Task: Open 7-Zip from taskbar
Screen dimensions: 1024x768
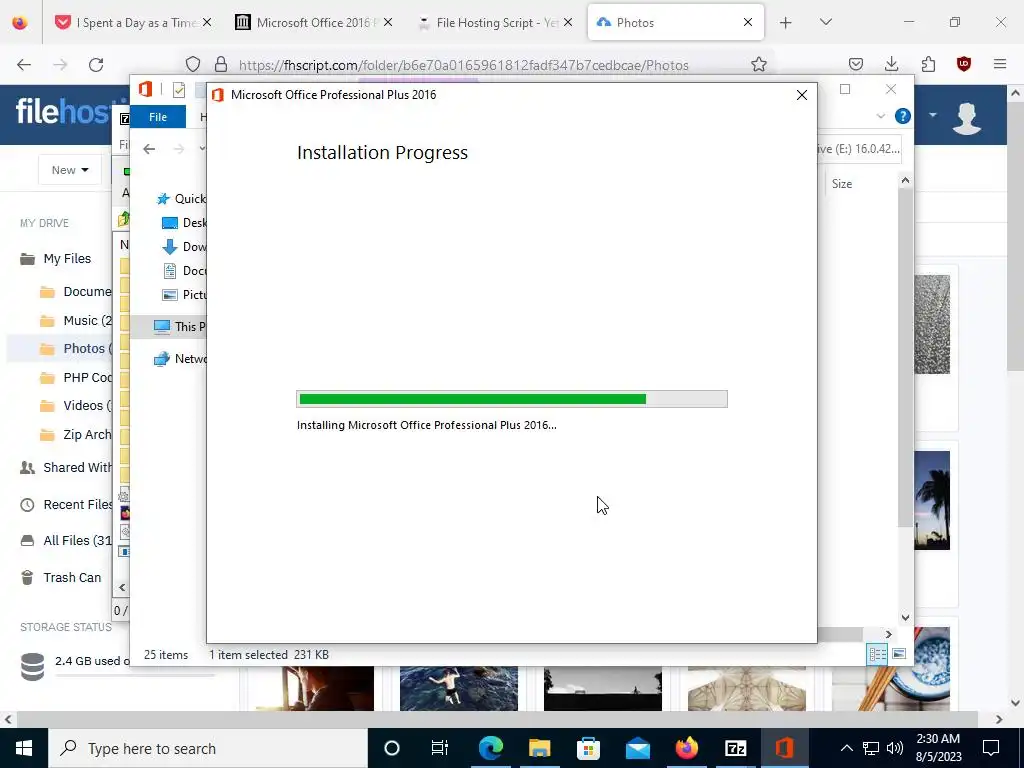Action: 735,748
